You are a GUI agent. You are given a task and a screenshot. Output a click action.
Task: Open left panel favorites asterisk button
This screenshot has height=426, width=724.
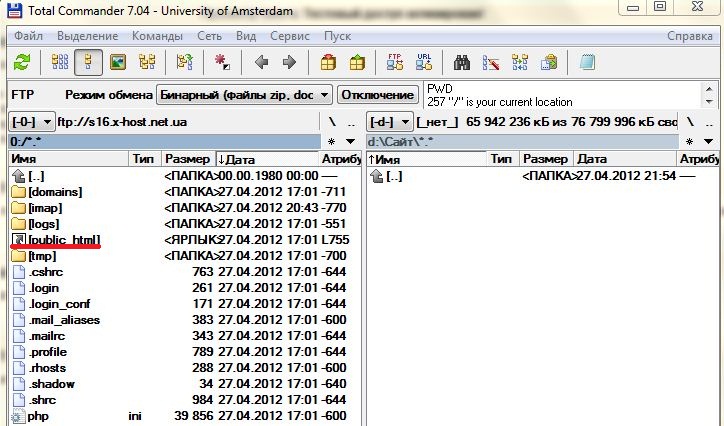click(331, 142)
